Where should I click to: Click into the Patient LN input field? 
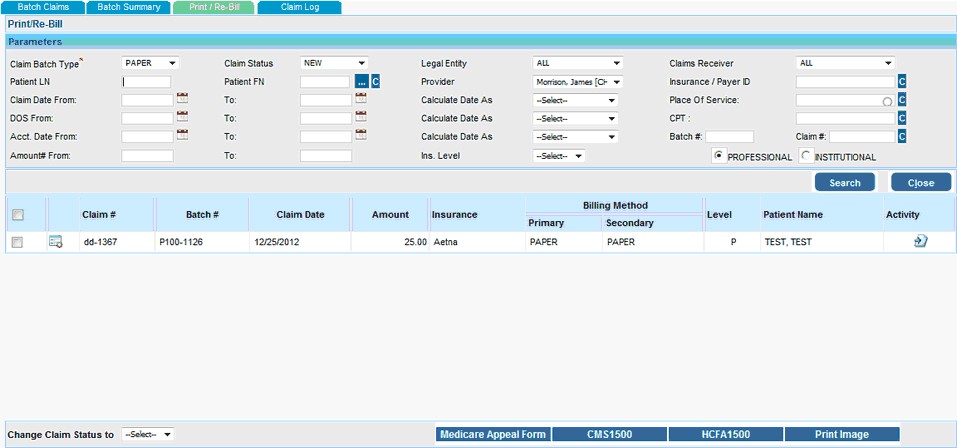pyautogui.click(x=147, y=82)
